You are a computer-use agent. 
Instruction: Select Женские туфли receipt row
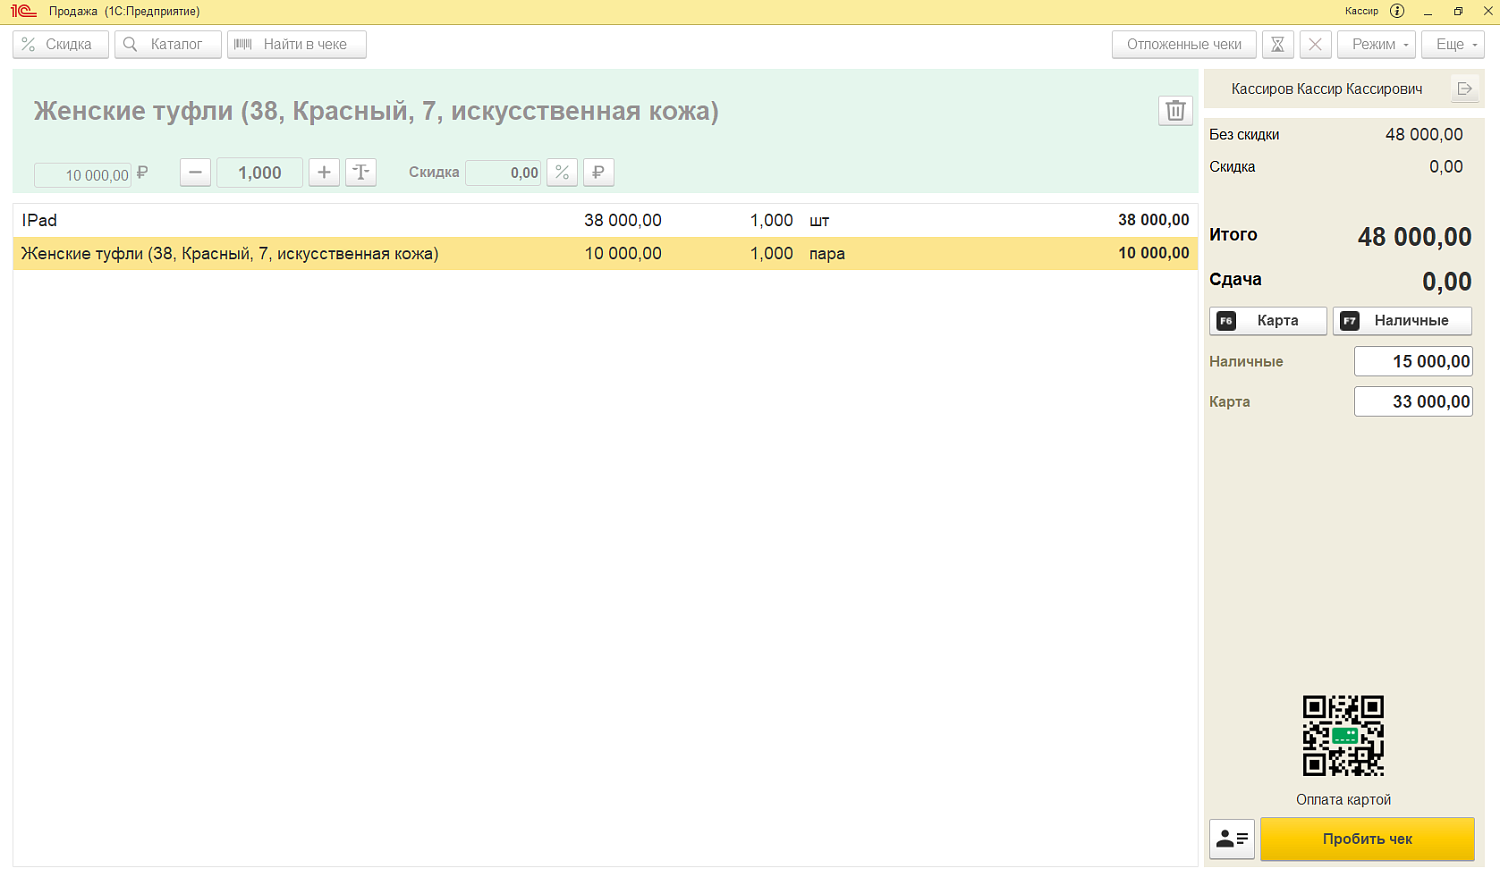605,253
